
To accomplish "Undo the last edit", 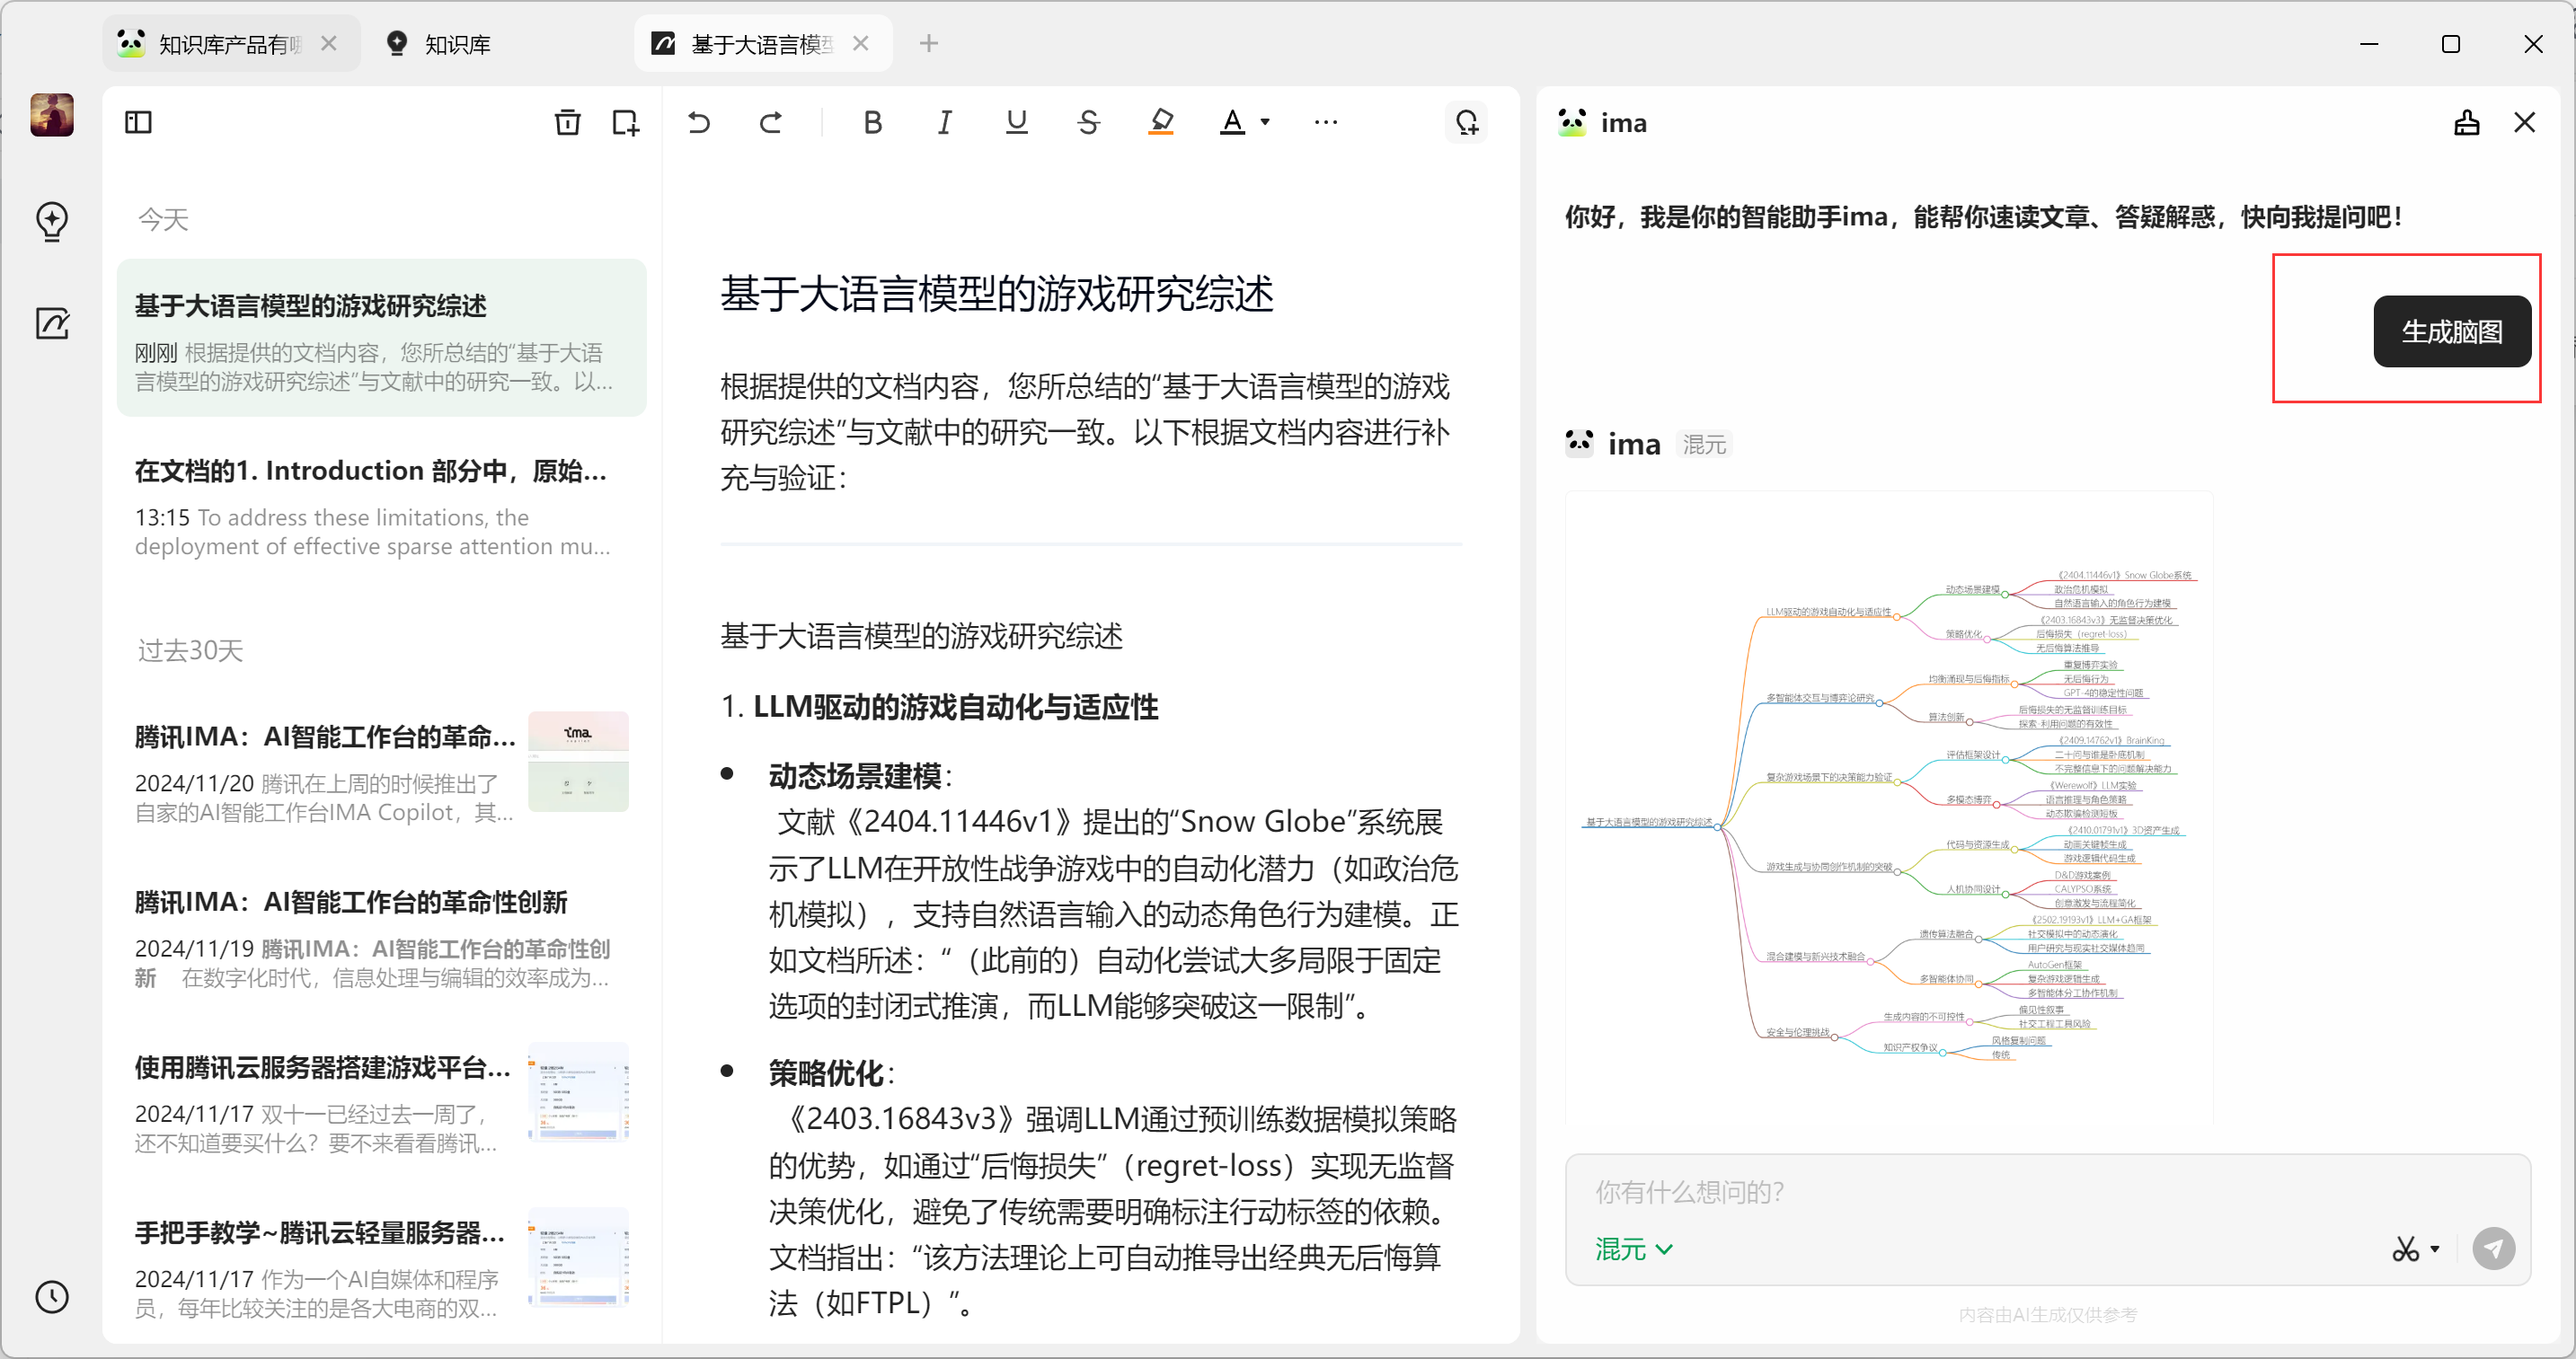I will pos(699,122).
